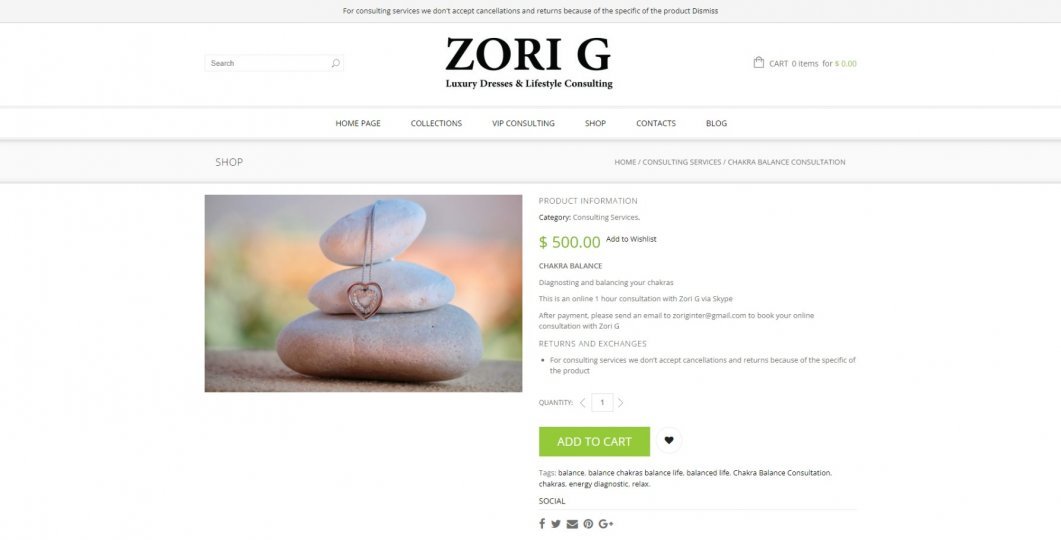The width and height of the screenshot is (1061, 540).
Task: Click the Add to Cart button
Action: coord(594,441)
